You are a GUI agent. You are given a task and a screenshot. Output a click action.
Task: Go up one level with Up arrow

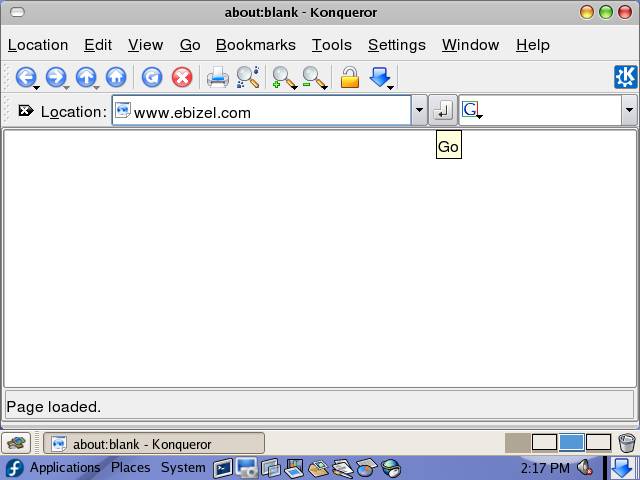(x=86, y=77)
